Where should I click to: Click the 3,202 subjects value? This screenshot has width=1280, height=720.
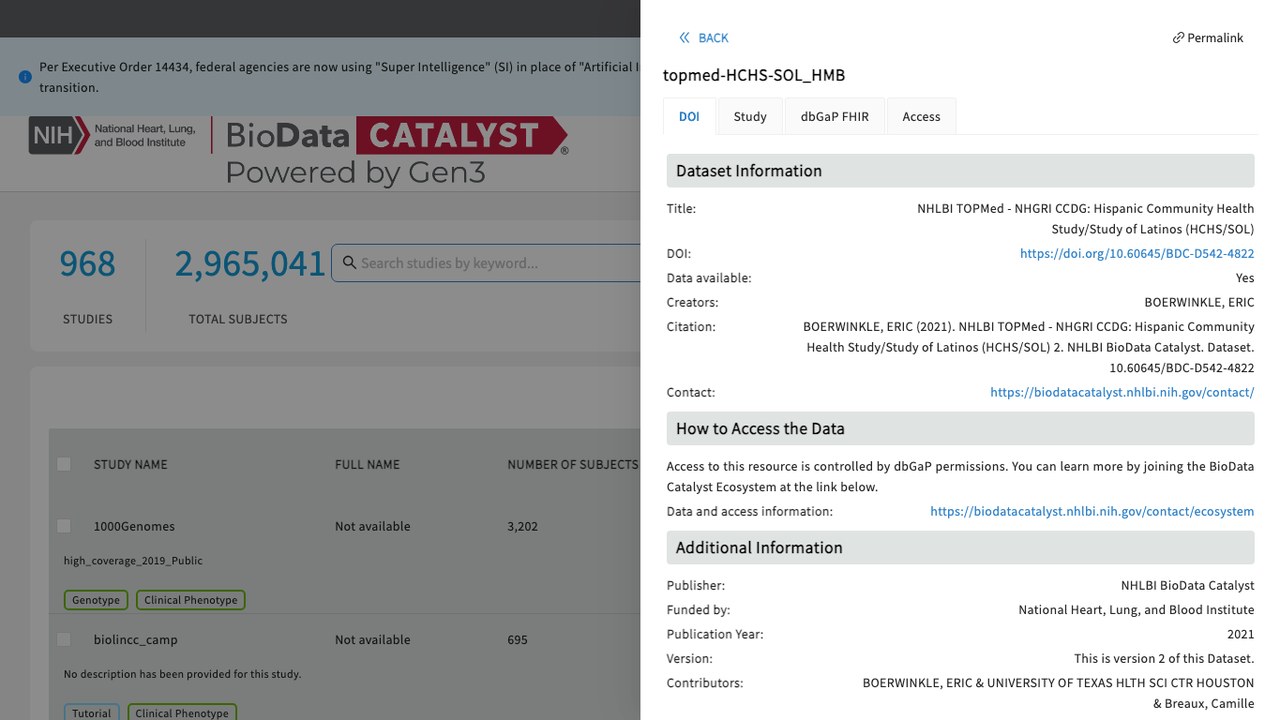coord(523,527)
